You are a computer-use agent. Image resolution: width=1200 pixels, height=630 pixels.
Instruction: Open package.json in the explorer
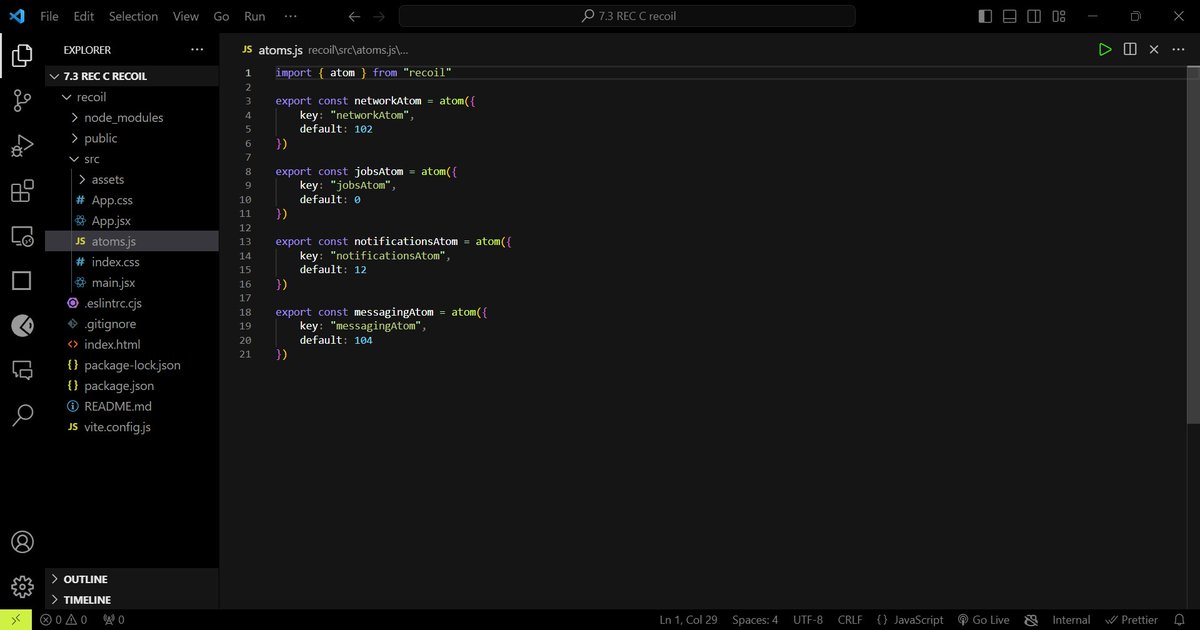132,385
